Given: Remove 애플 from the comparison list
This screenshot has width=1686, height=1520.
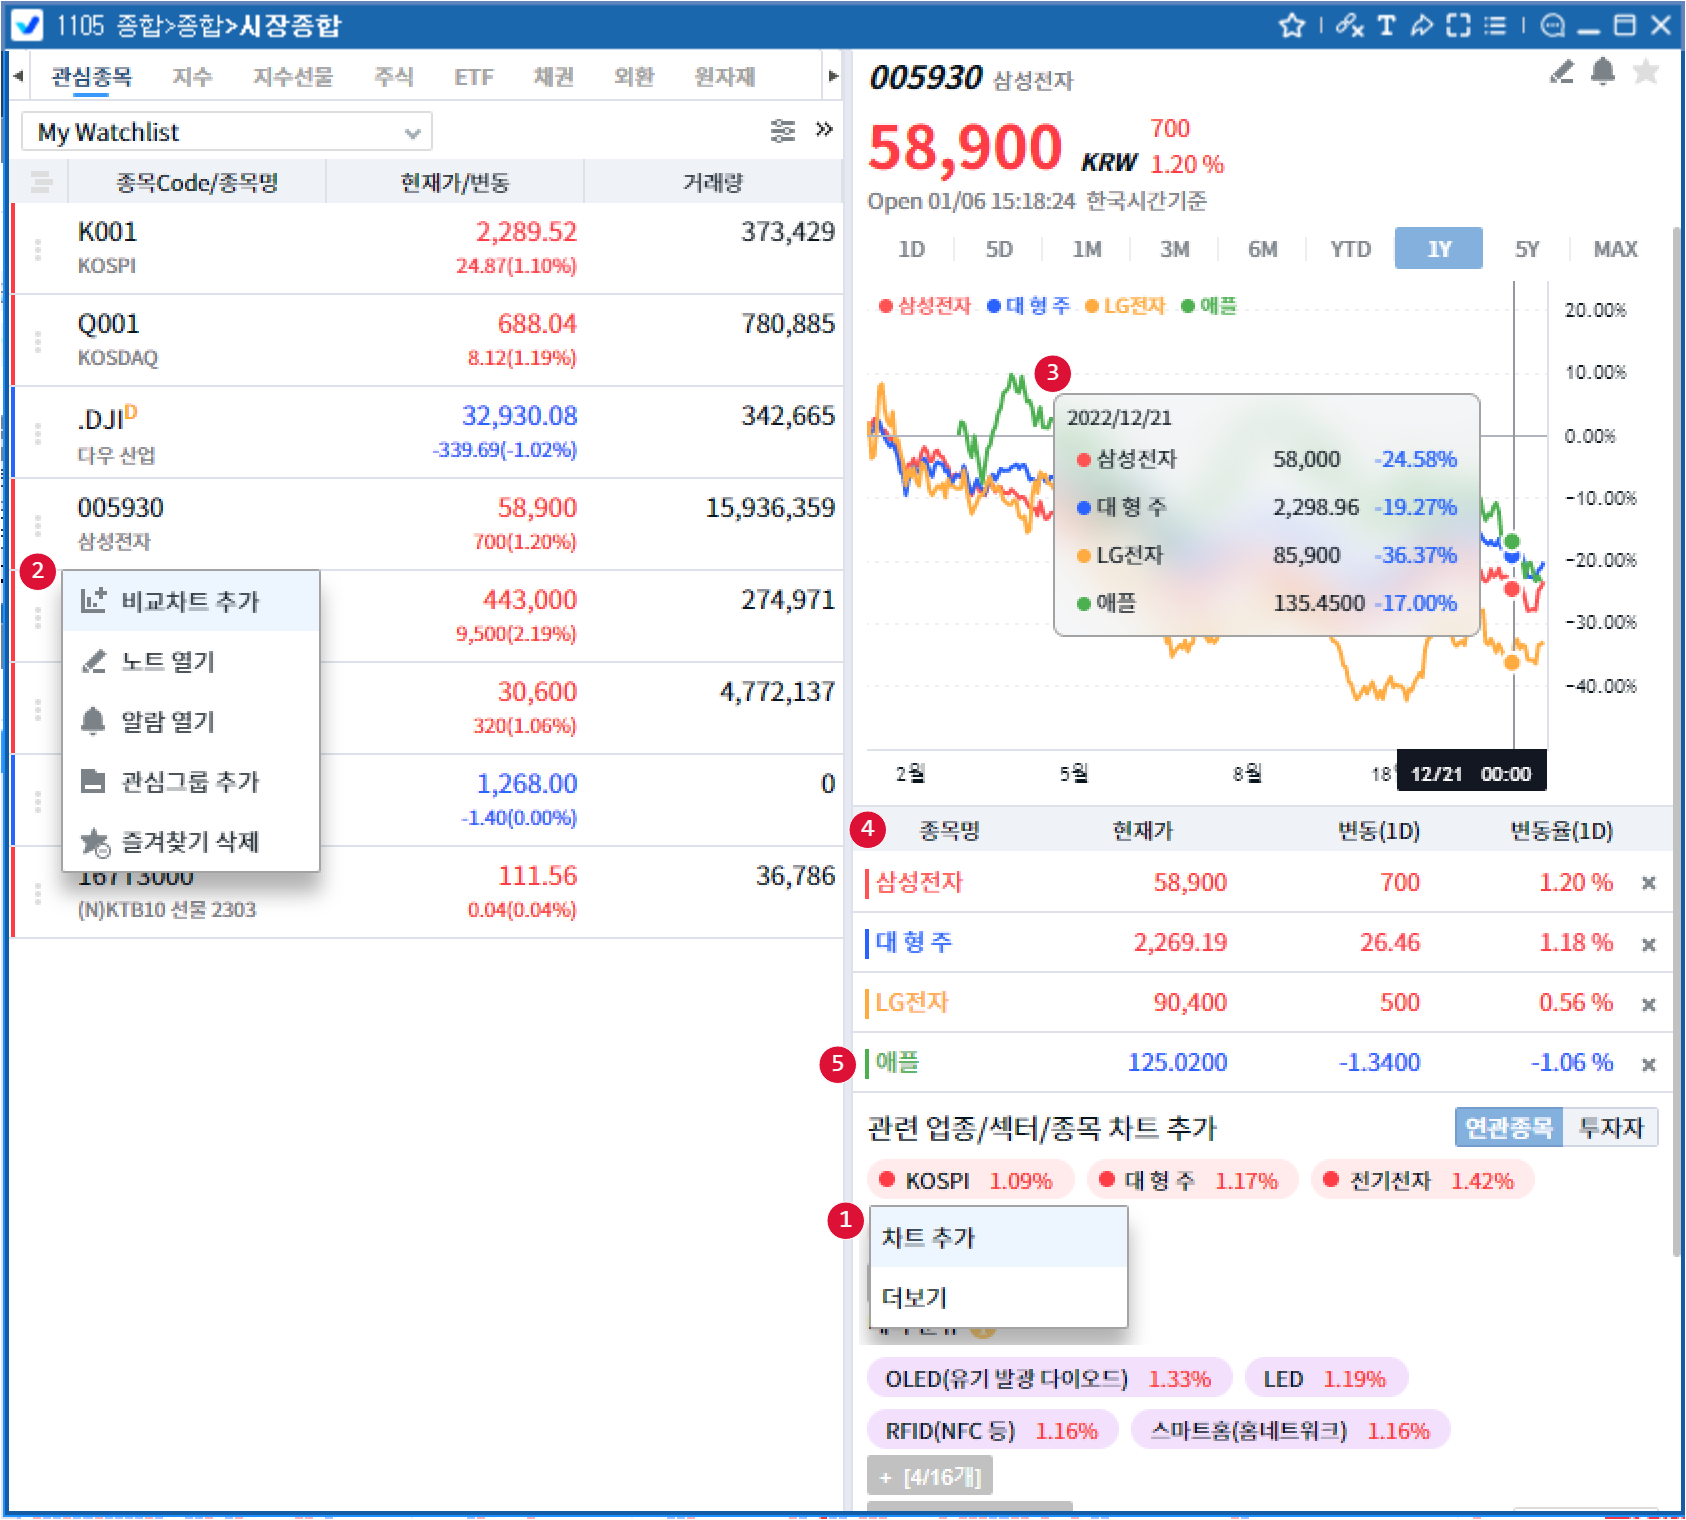Looking at the screenshot, I should click(1648, 1064).
